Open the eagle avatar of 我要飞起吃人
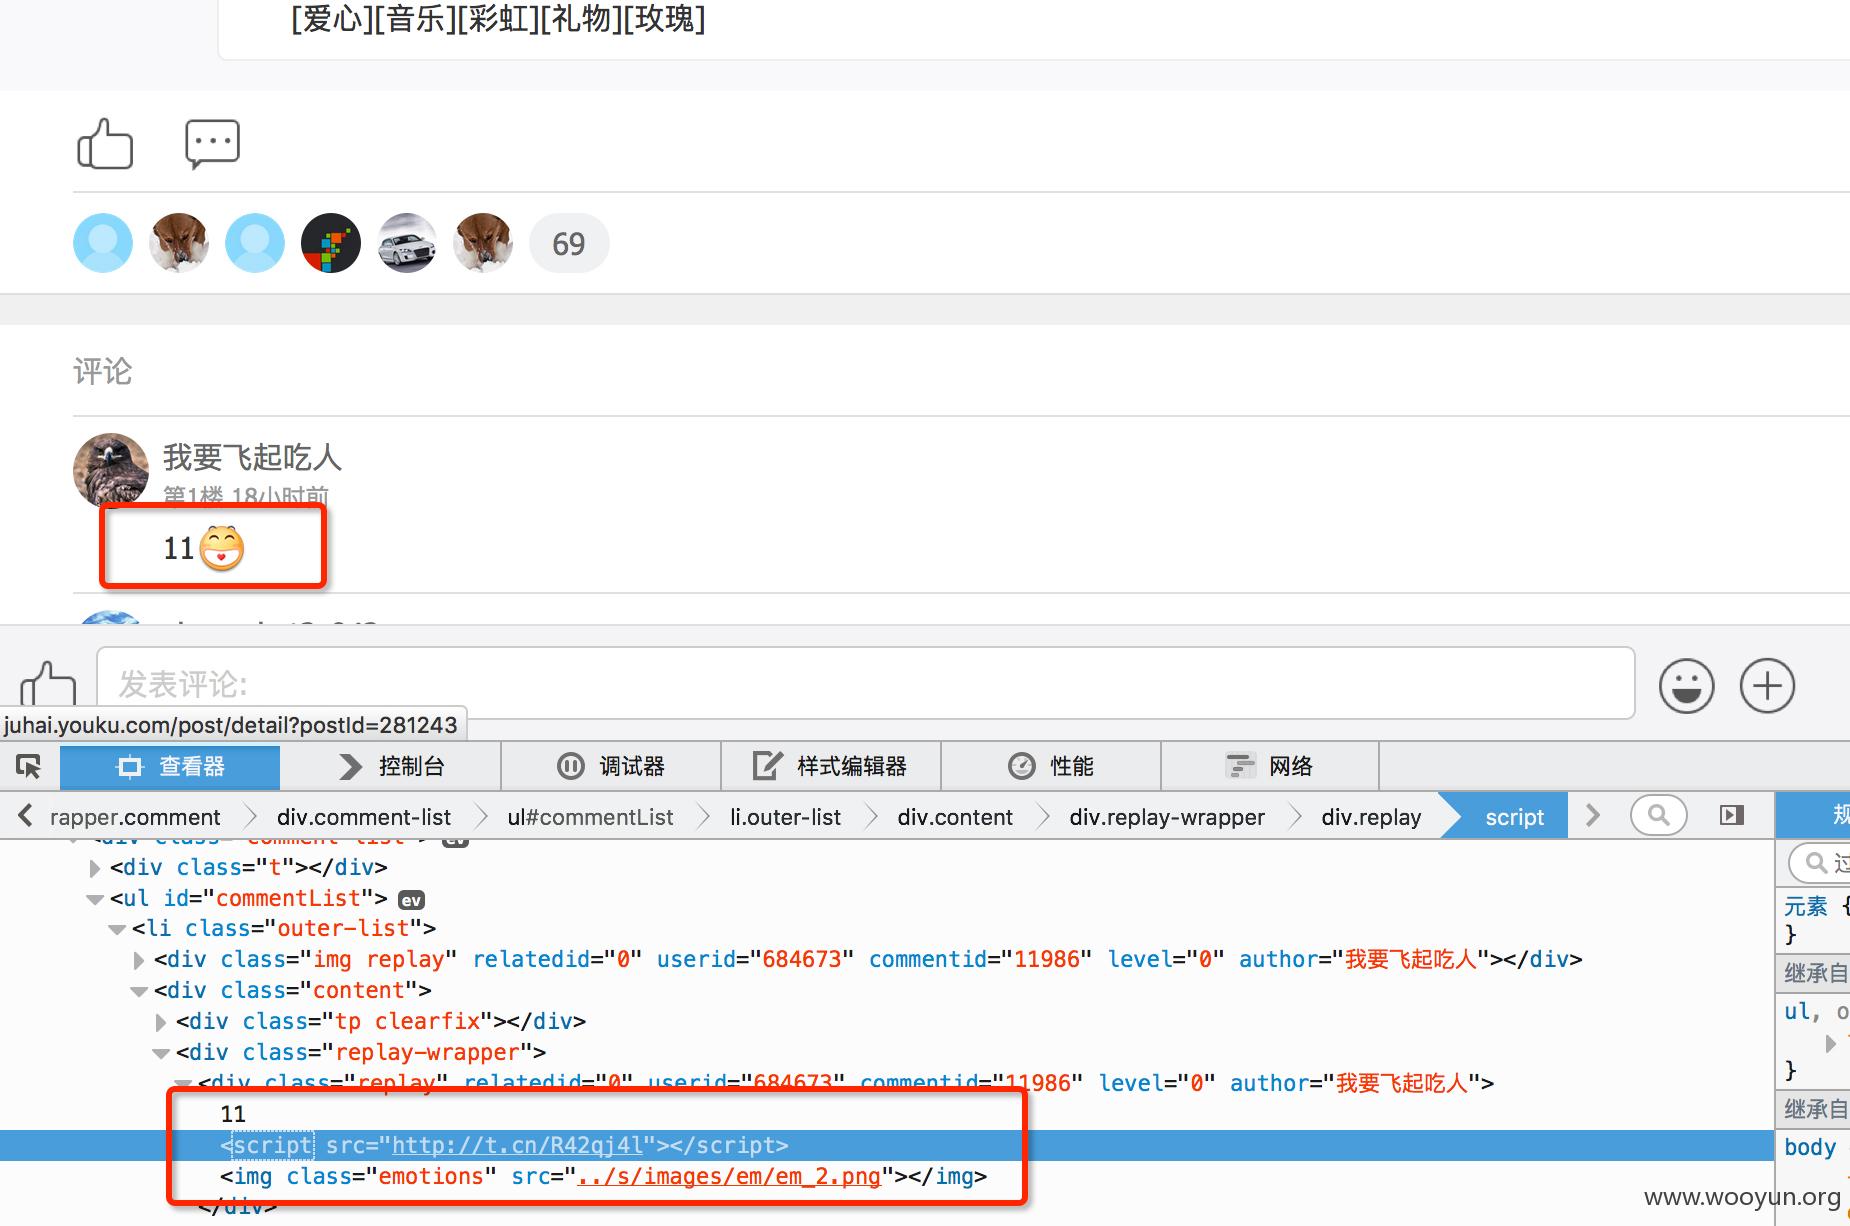The height and width of the screenshot is (1226, 1850). [111, 470]
